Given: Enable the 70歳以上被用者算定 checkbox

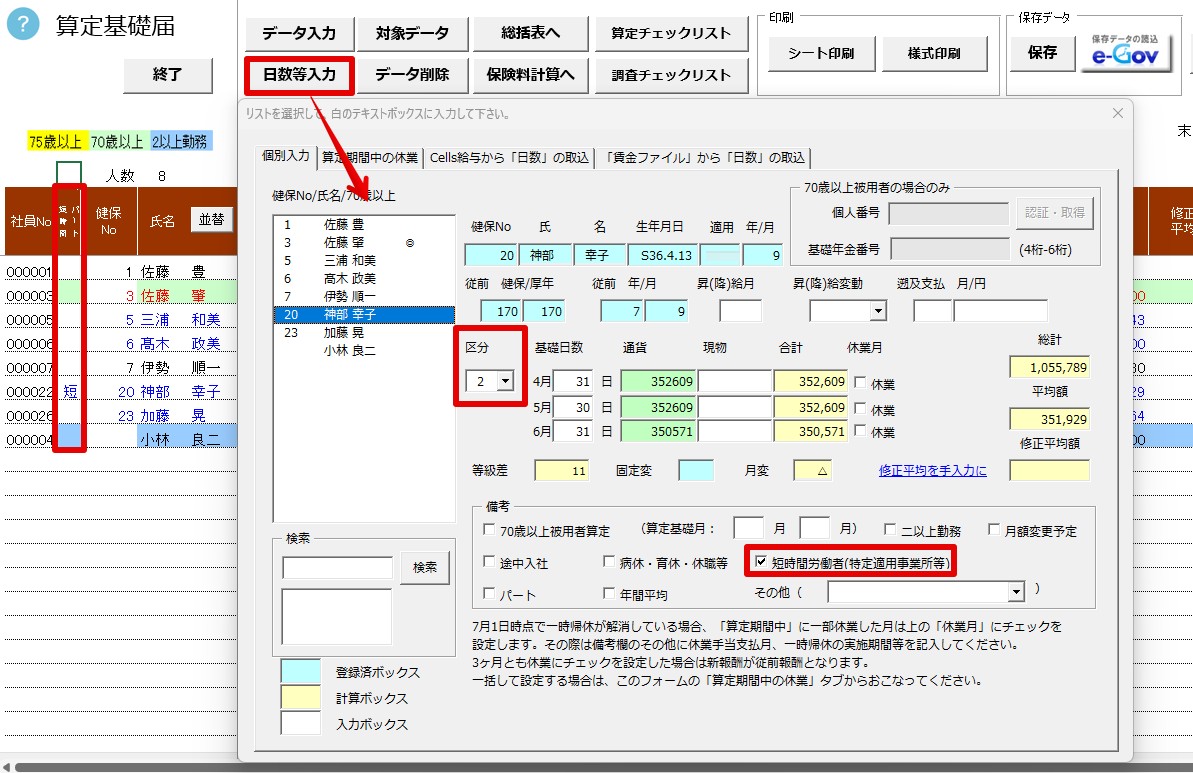Looking at the screenshot, I should pyautogui.click(x=489, y=529).
